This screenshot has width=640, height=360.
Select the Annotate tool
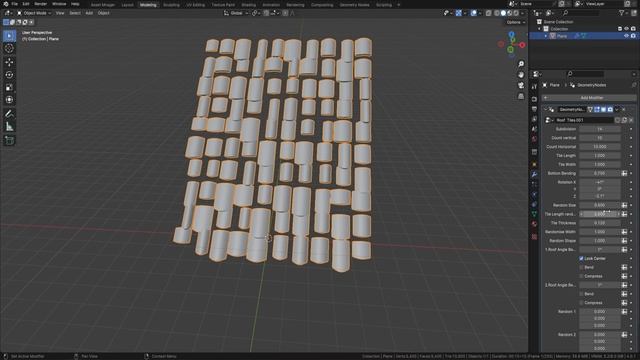9,114
